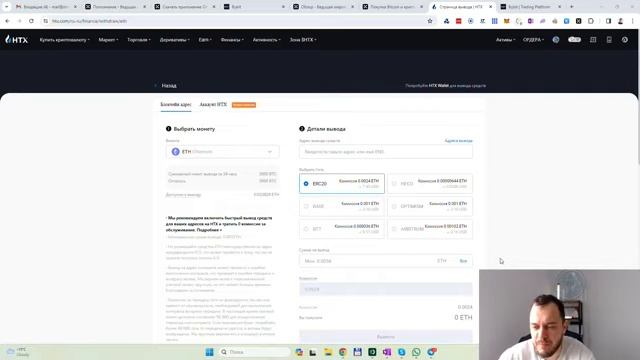This screenshot has width=640, height=360.
Task: Click the mobile app download icon in header
Action: [x=609, y=40]
